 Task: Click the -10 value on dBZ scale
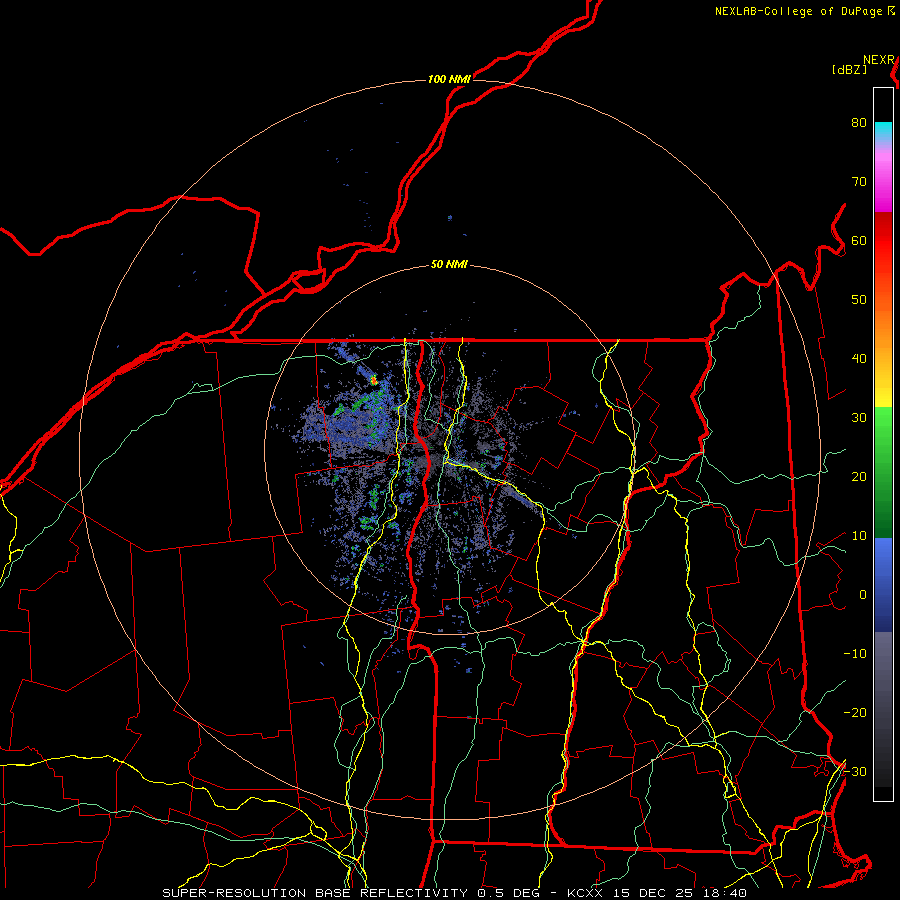pos(855,654)
